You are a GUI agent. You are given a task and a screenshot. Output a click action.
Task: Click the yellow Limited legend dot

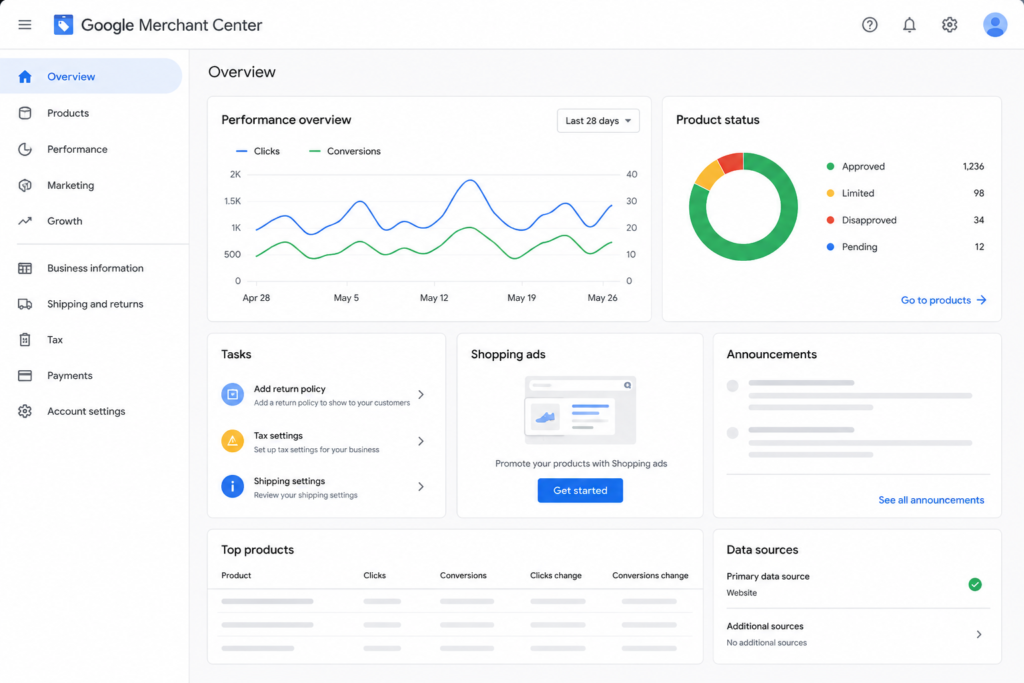click(830, 193)
